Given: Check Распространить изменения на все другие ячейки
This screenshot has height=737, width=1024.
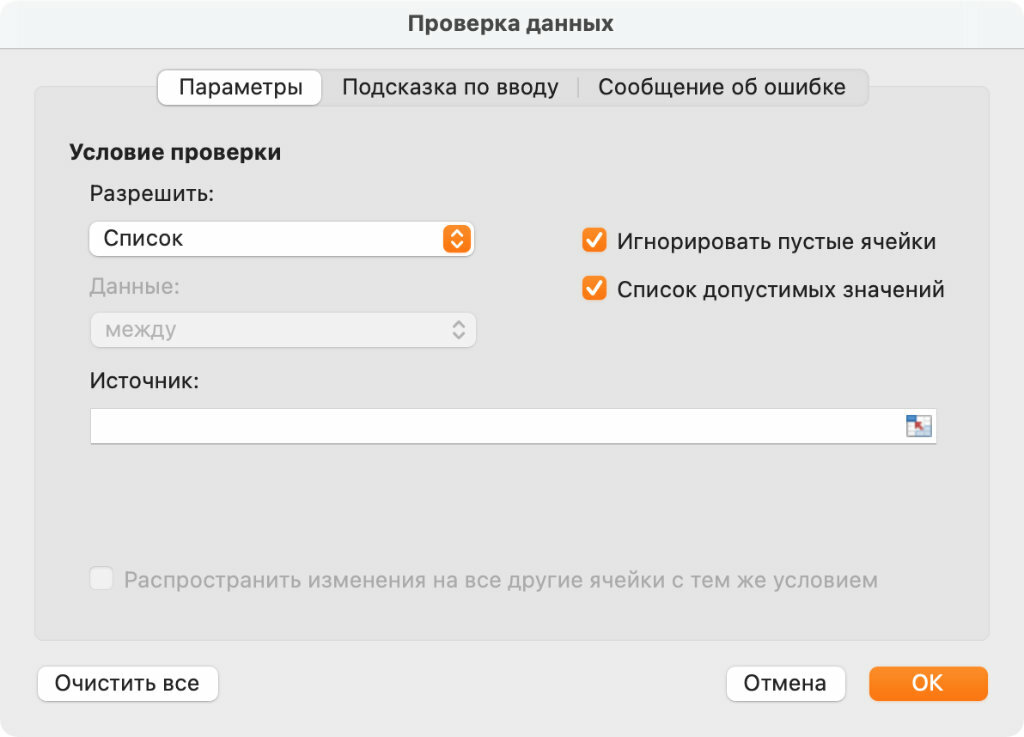Looking at the screenshot, I should (101, 578).
